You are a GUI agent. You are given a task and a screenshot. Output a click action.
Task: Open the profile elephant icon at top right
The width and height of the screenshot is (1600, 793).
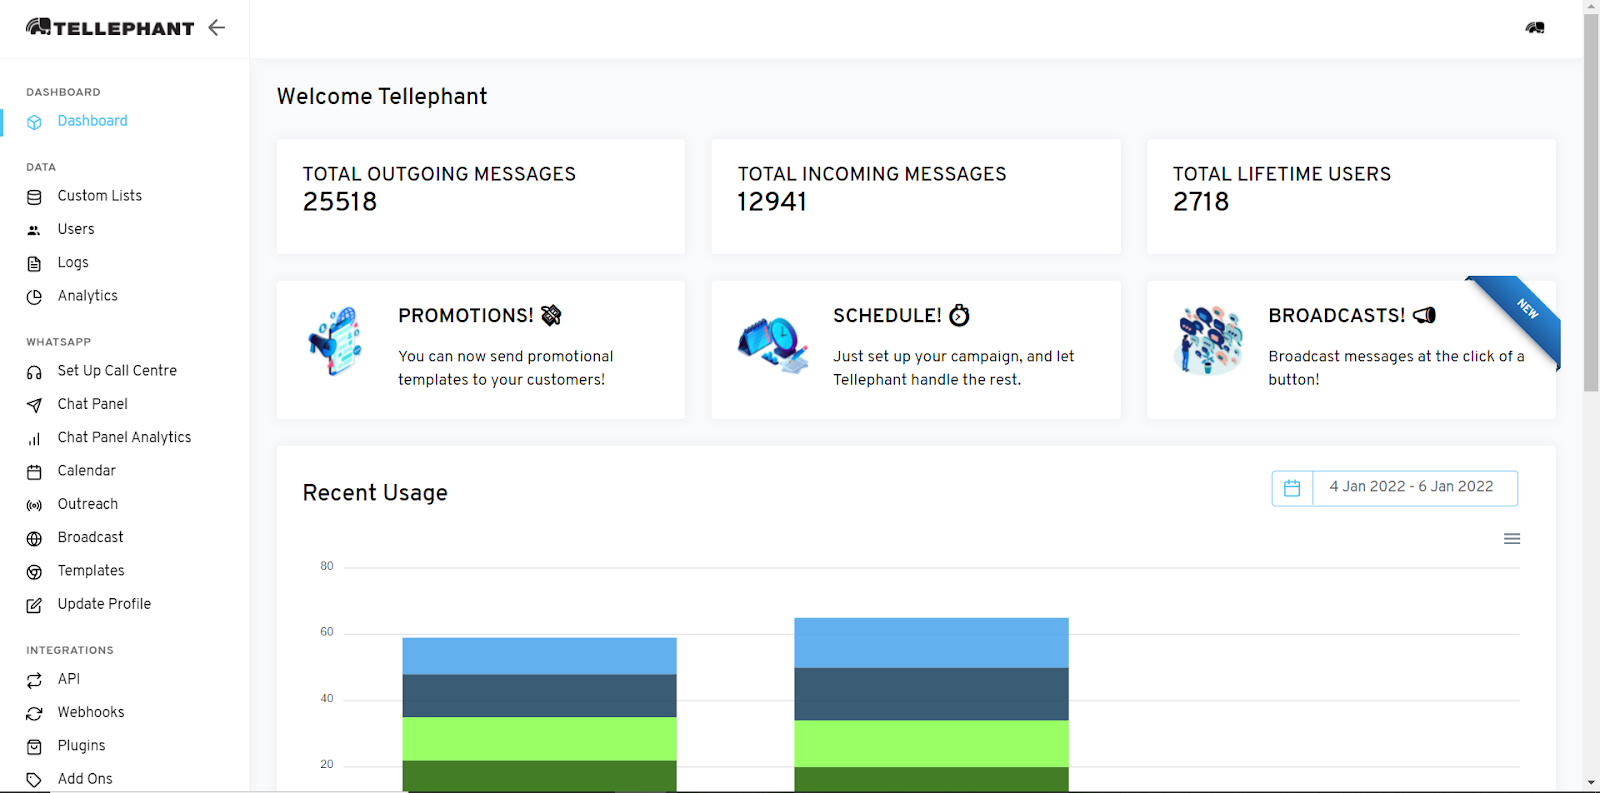[x=1535, y=28]
